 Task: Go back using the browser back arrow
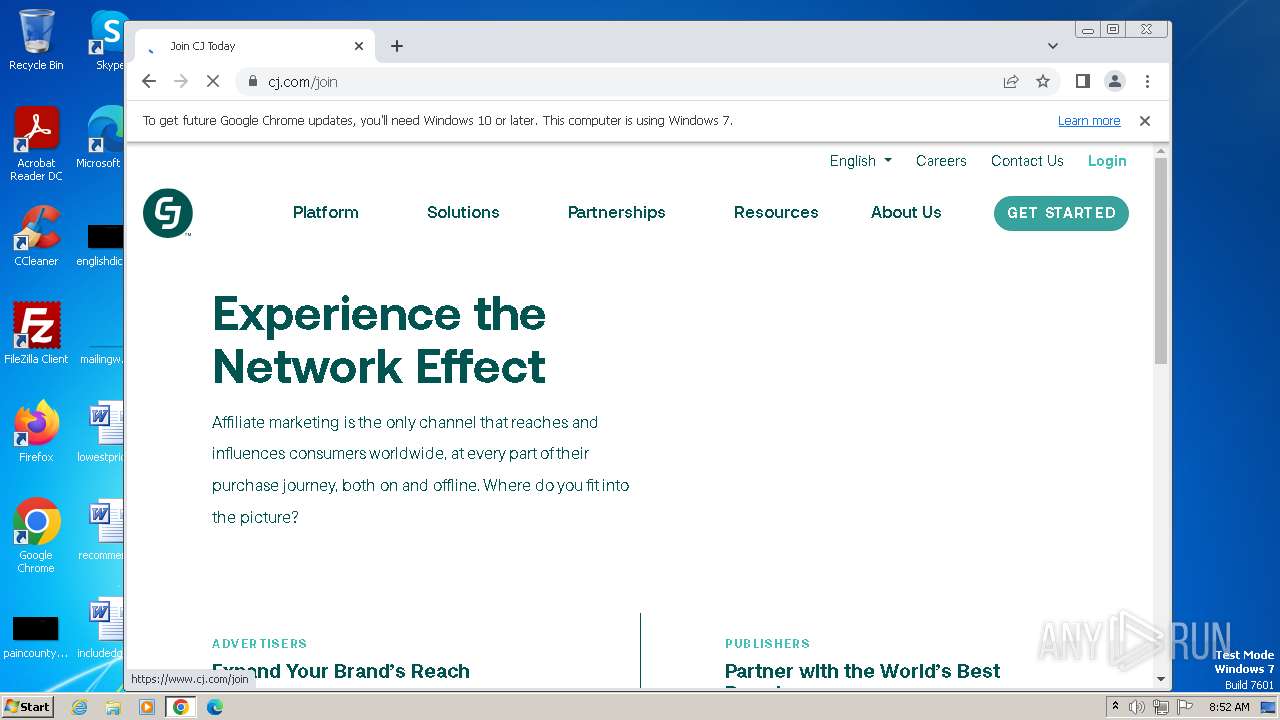[x=149, y=82]
